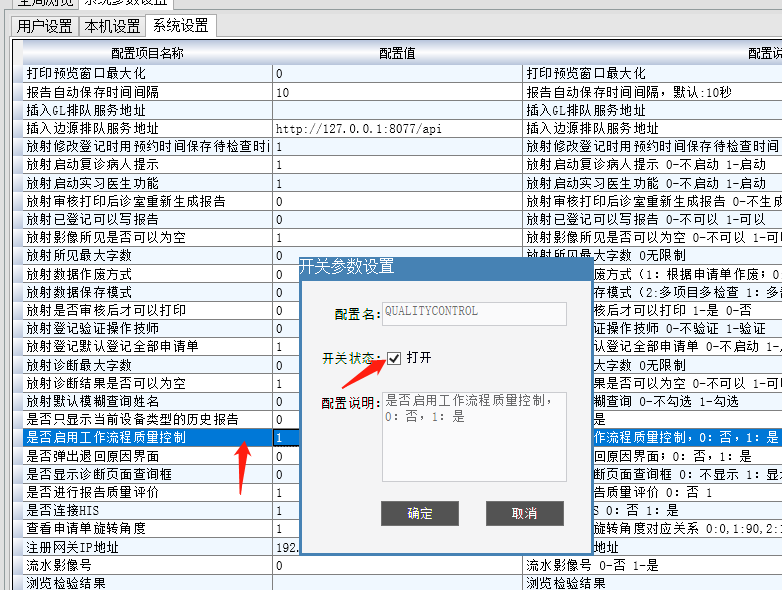
Task: Select the 打印预览窗口最大化 row
Action: point(147,74)
